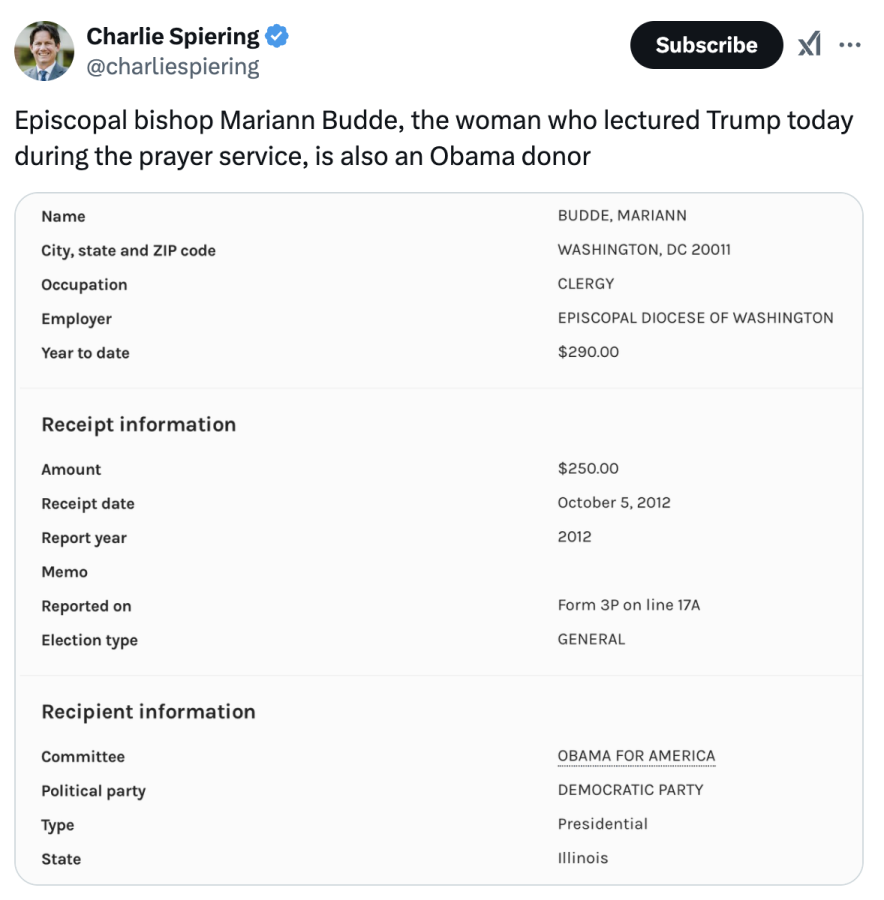Click the Form 3P on line 17A text
Viewport: 884px width, 900px height.
coord(628,605)
